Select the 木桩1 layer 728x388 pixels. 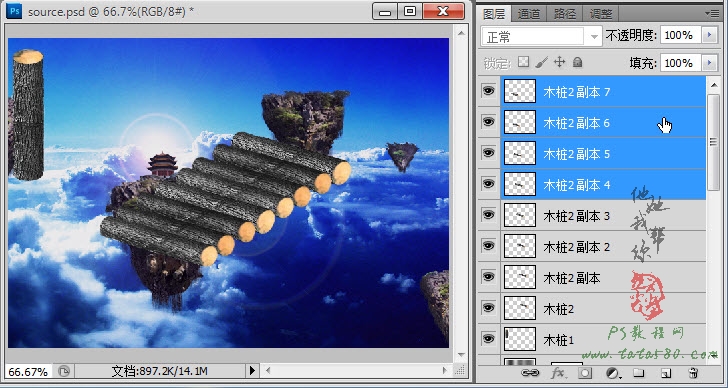point(603,340)
